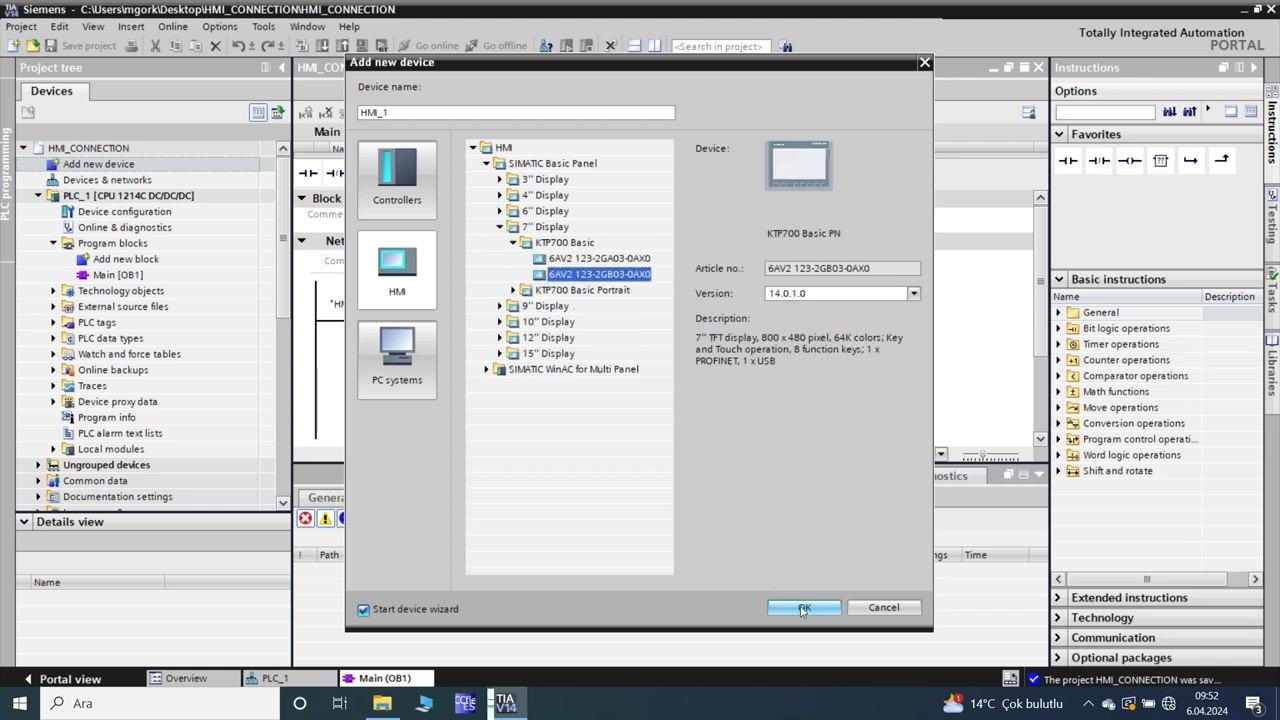Toggle Start device wizard checkbox
This screenshot has width=1280, height=720.
pos(364,609)
